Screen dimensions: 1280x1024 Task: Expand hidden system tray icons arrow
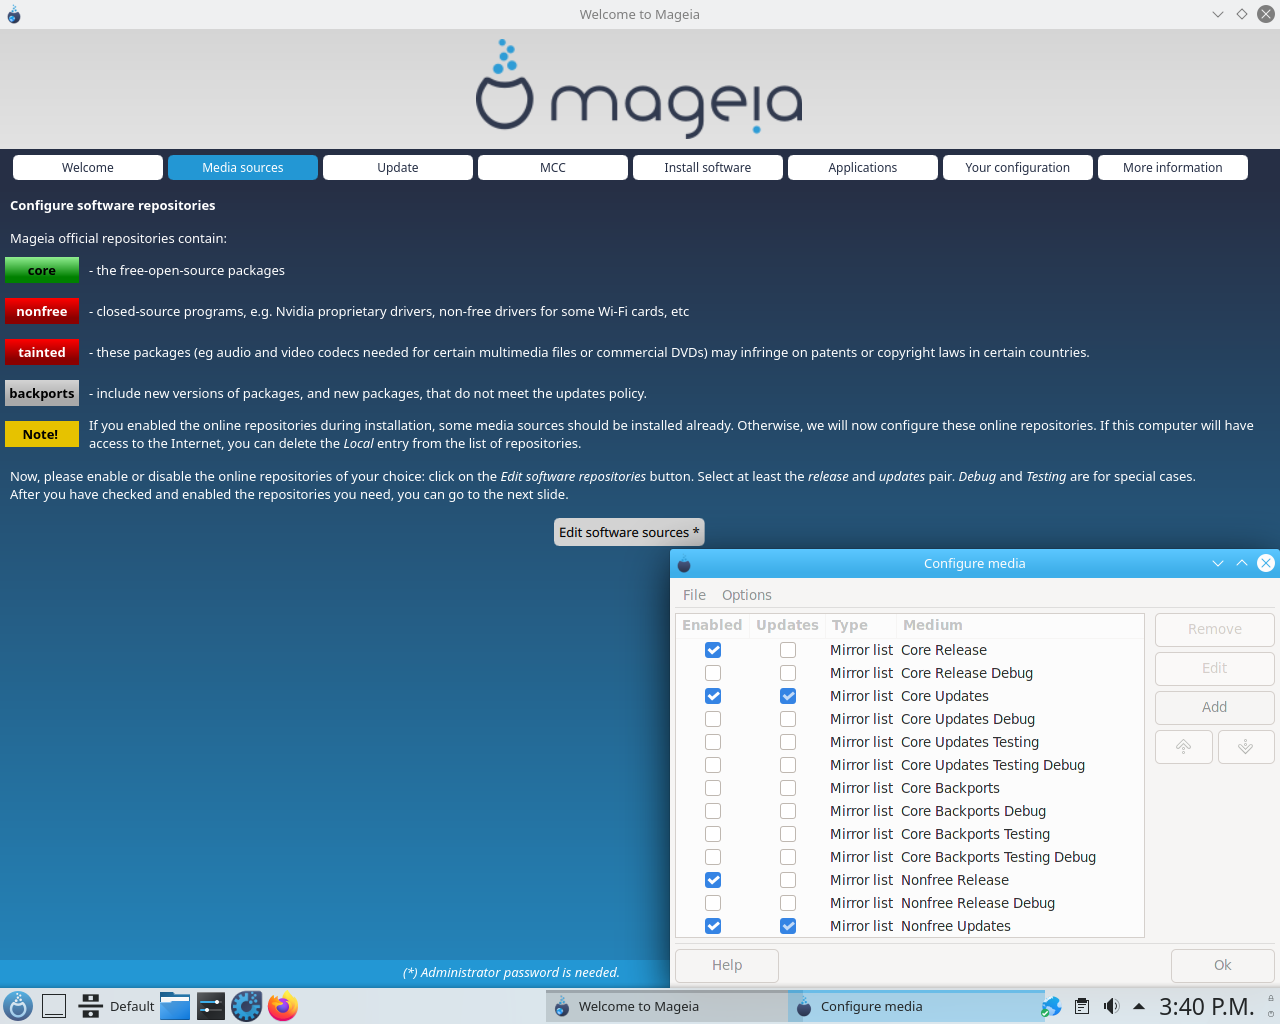tap(1138, 1006)
